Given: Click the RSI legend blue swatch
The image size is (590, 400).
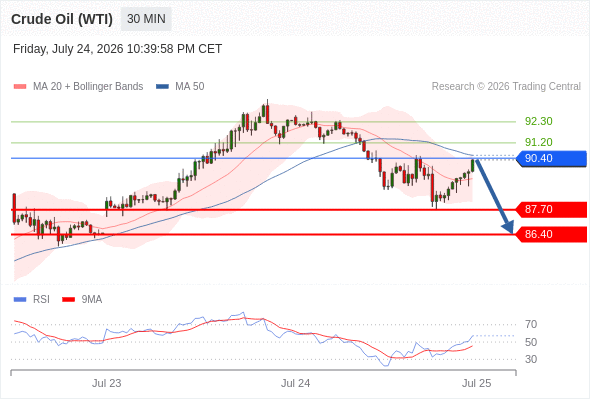Looking at the screenshot, I should coord(20,300).
